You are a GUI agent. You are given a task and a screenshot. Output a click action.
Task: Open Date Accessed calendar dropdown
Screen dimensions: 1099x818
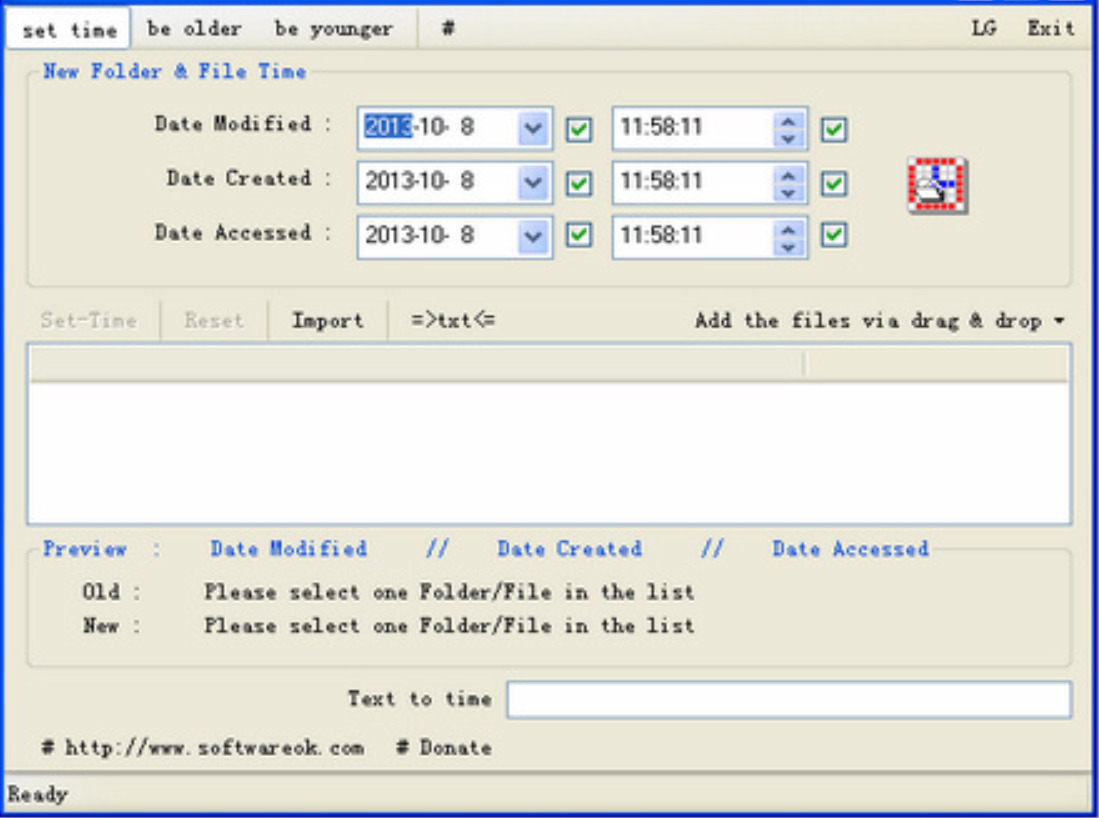click(533, 237)
